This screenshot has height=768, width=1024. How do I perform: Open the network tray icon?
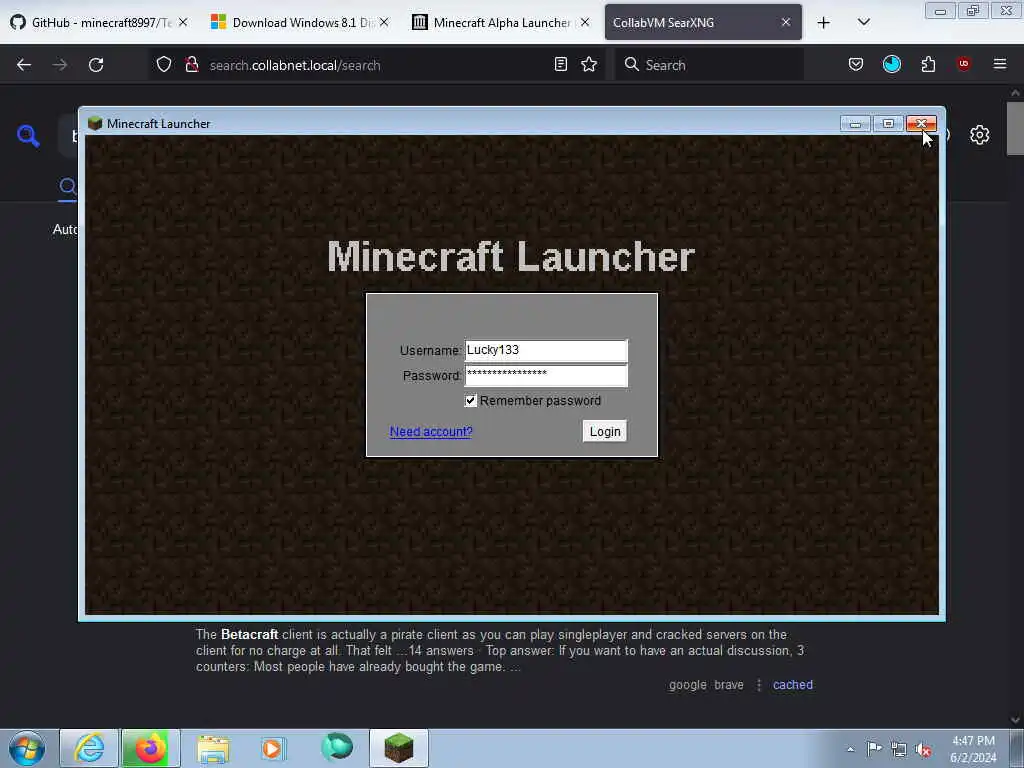point(899,749)
